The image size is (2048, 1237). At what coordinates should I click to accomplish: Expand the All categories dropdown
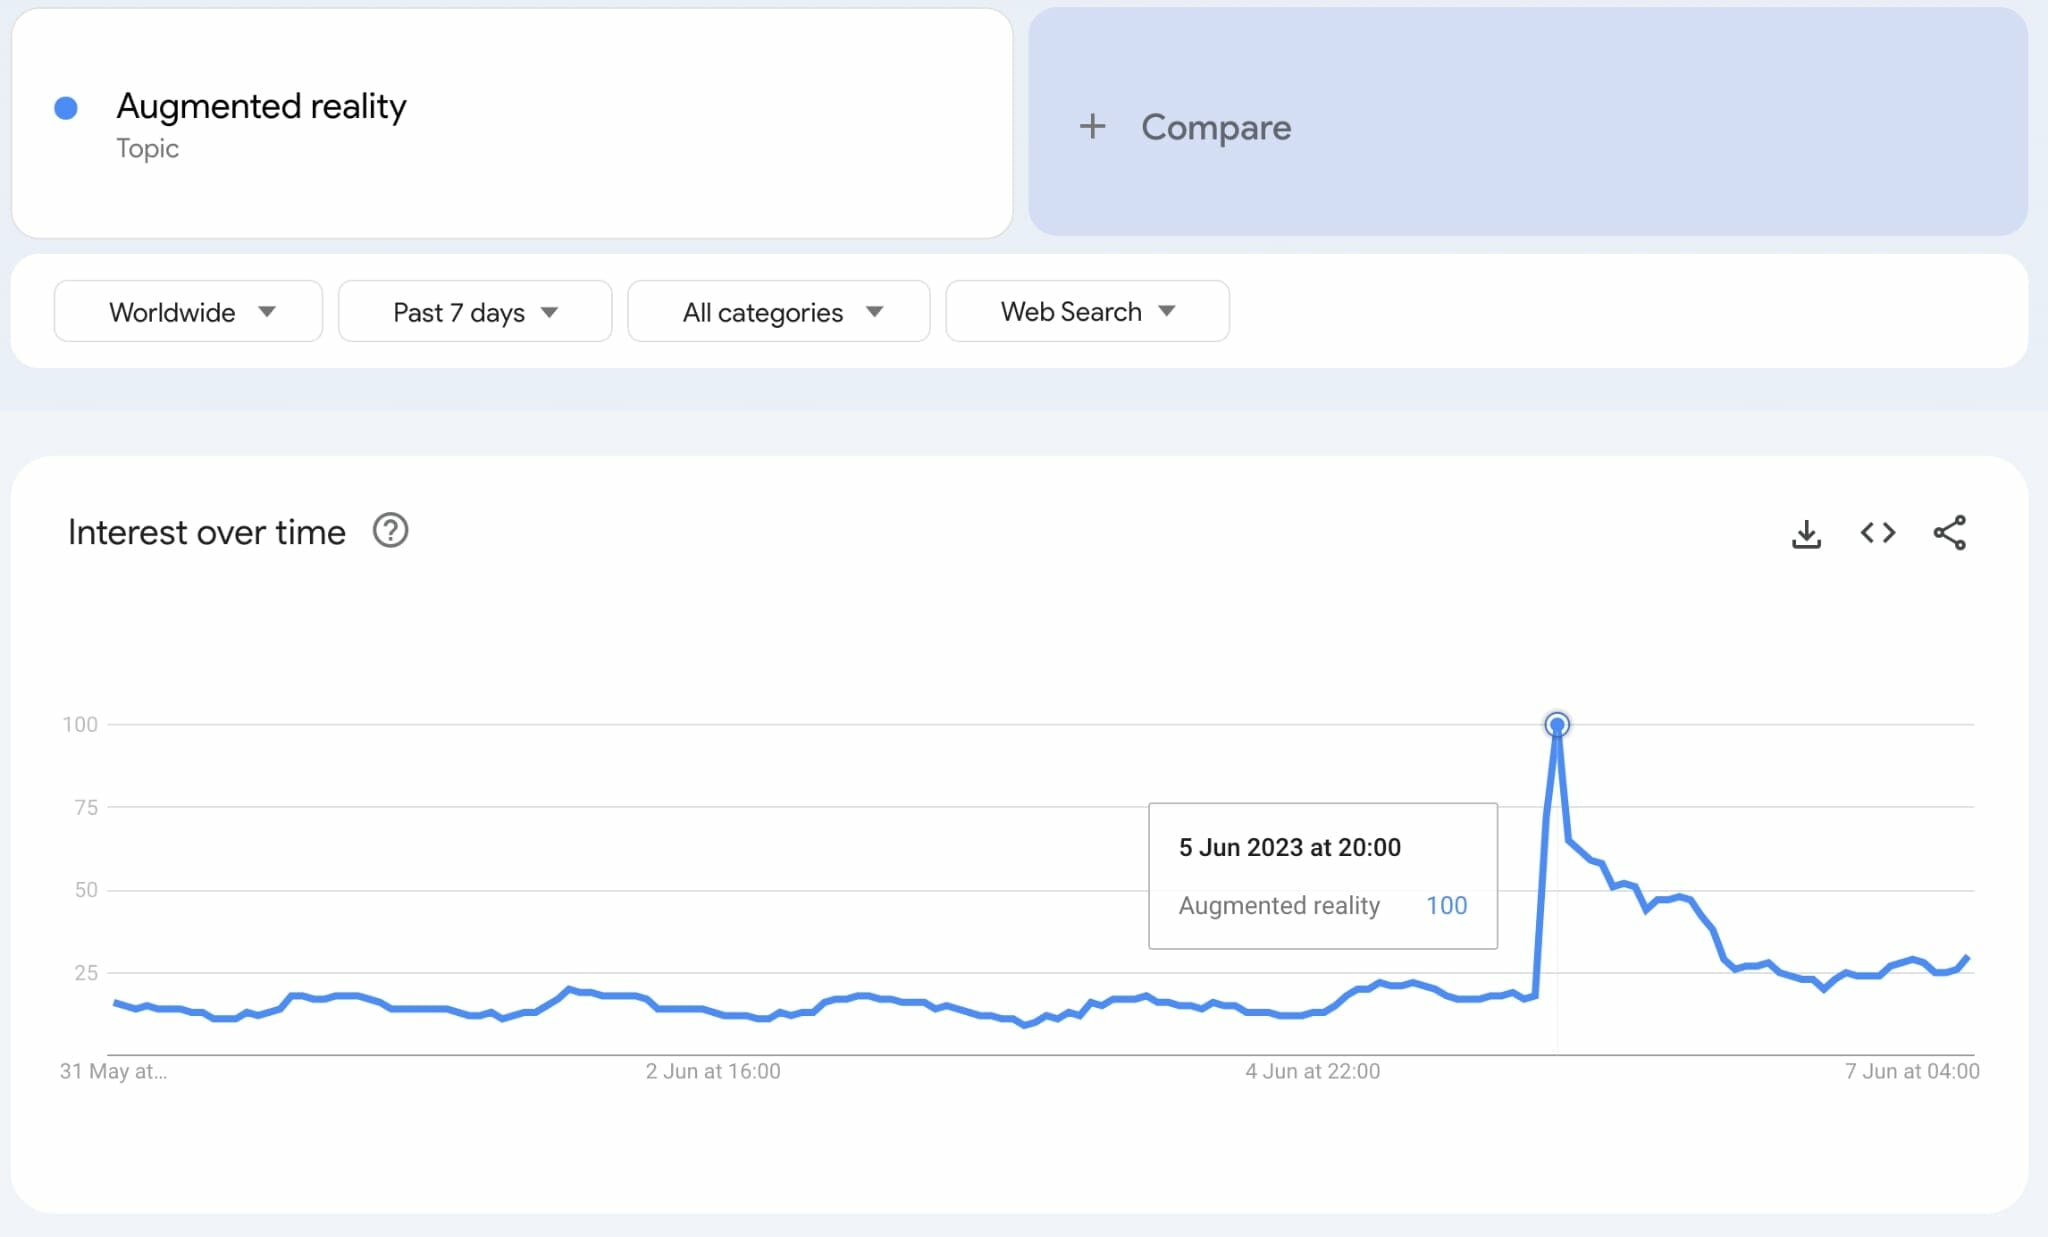pos(778,312)
